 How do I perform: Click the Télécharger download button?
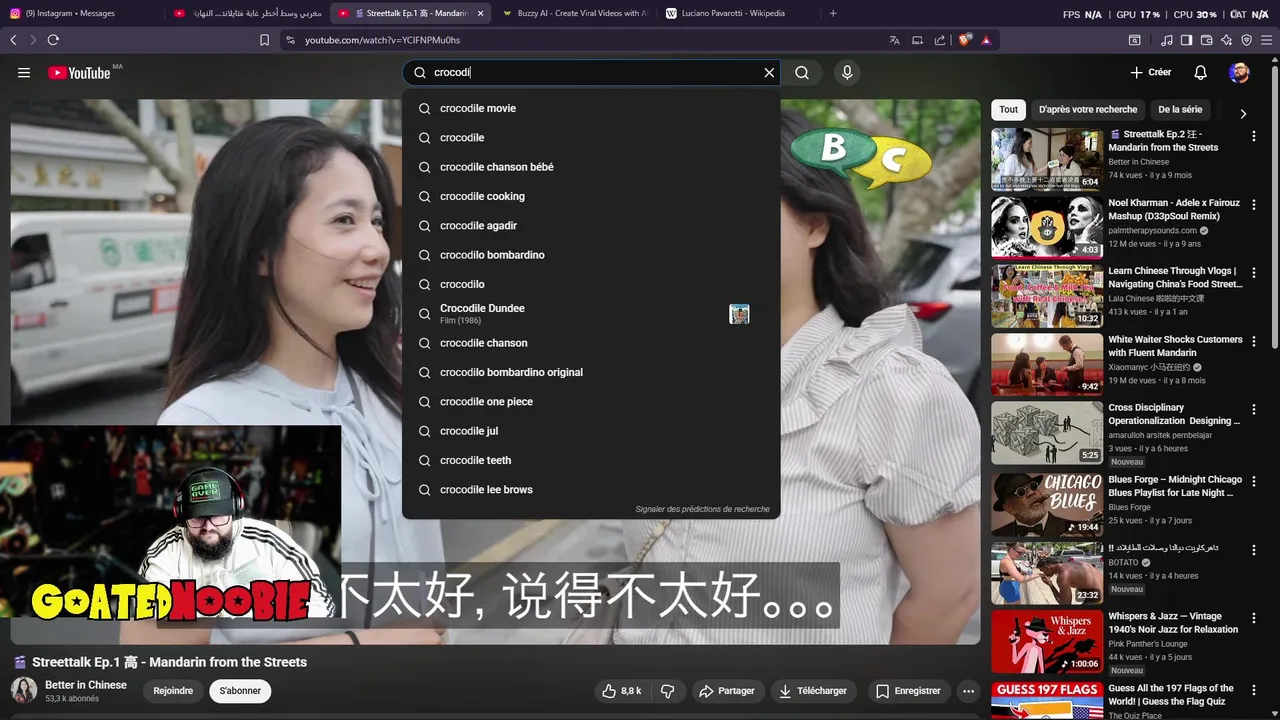[x=813, y=691]
